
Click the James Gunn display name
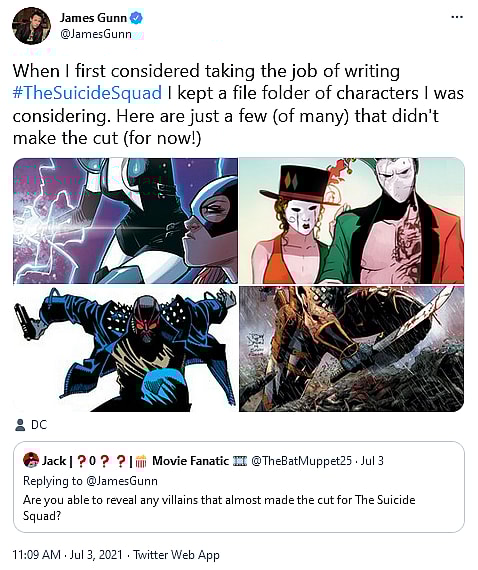[x=93, y=17]
